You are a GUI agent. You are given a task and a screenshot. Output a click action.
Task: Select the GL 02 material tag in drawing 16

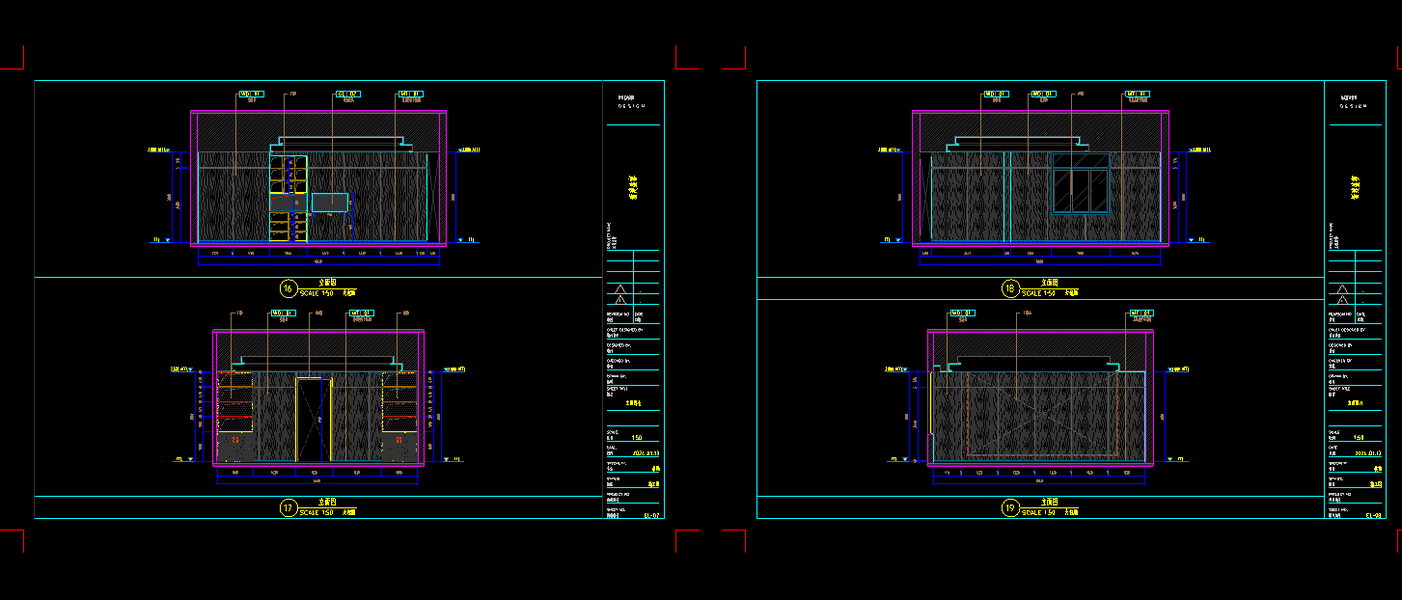(x=348, y=94)
